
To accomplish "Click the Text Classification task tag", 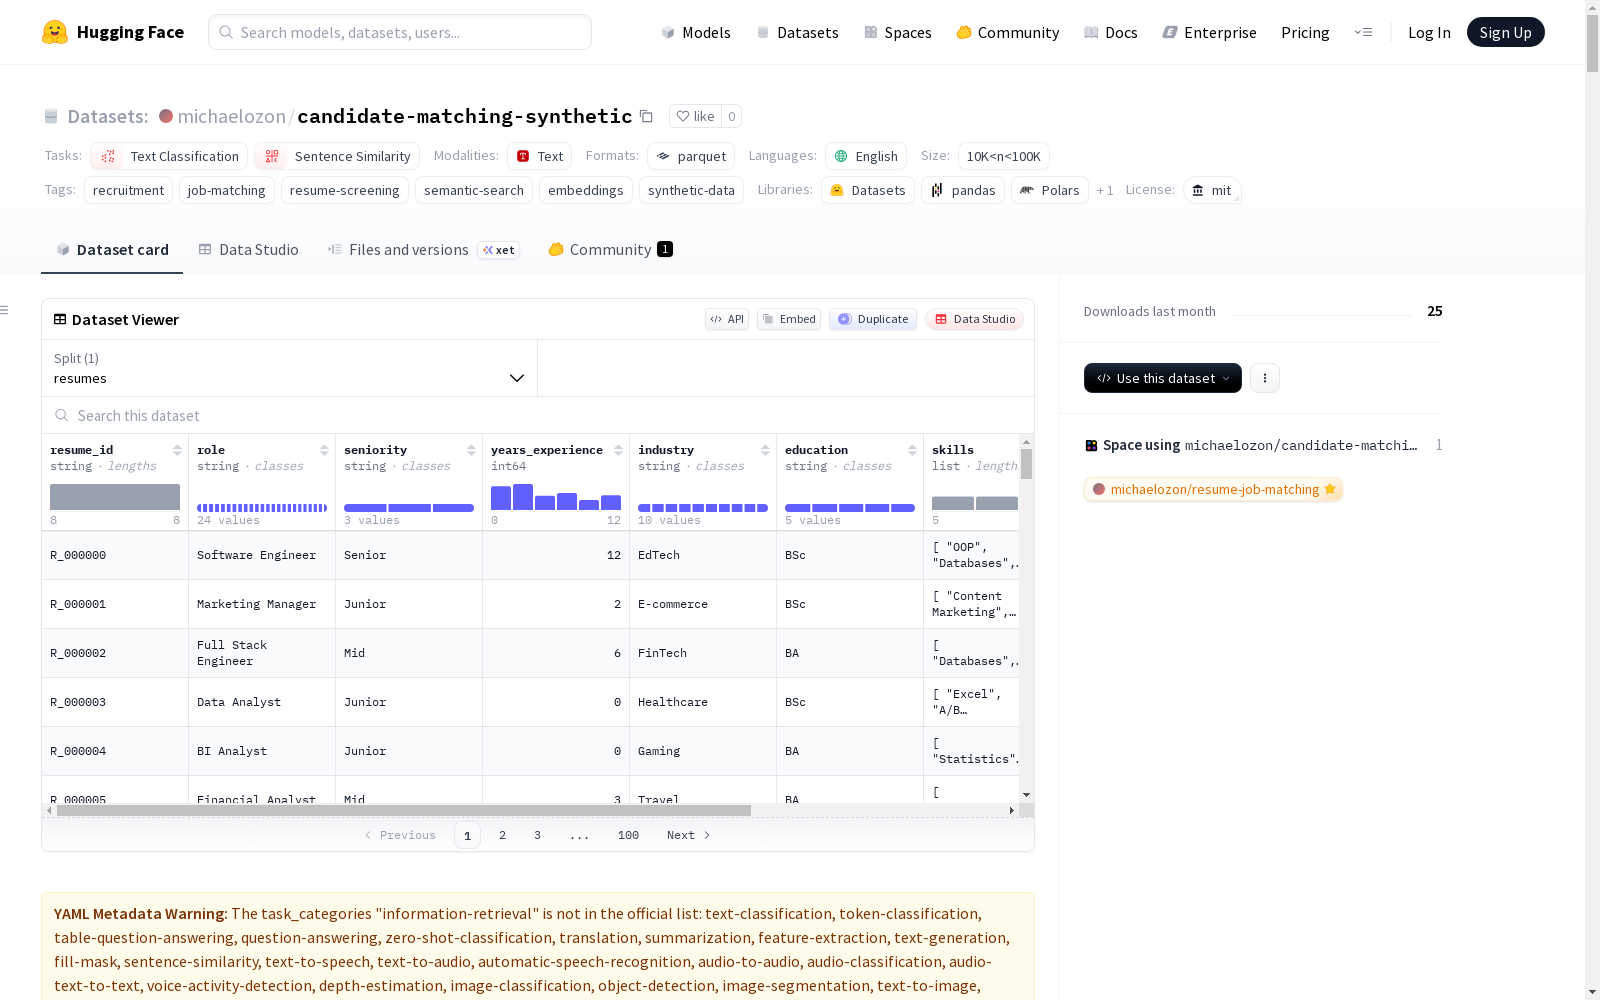I will click(x=169, y=156).
